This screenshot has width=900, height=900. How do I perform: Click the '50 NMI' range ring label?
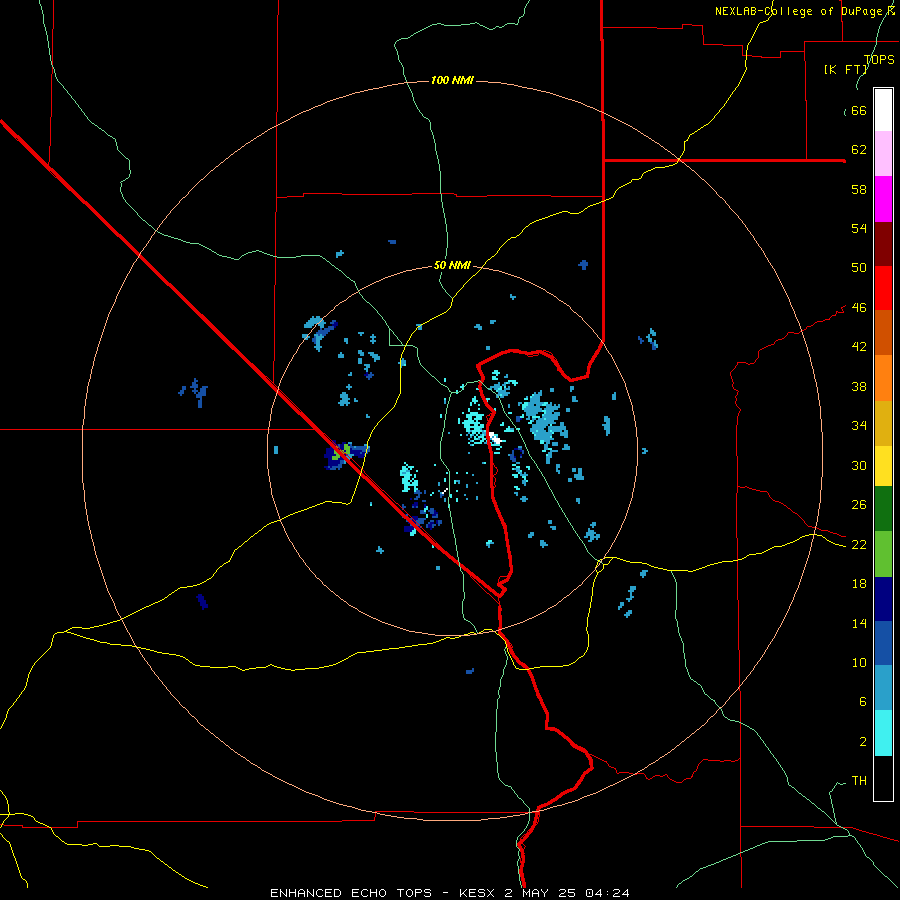pos(452,265)
